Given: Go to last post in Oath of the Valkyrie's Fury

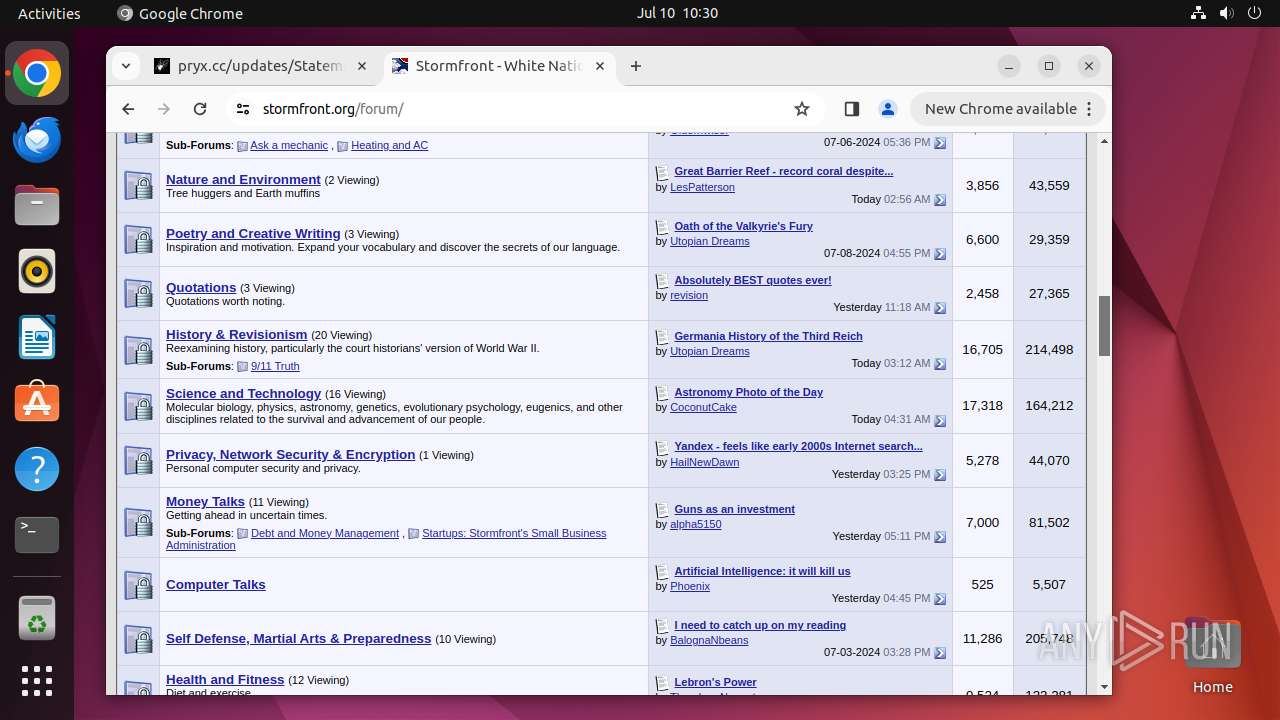Looking at the screenshot, I should (x=940, y=254).
